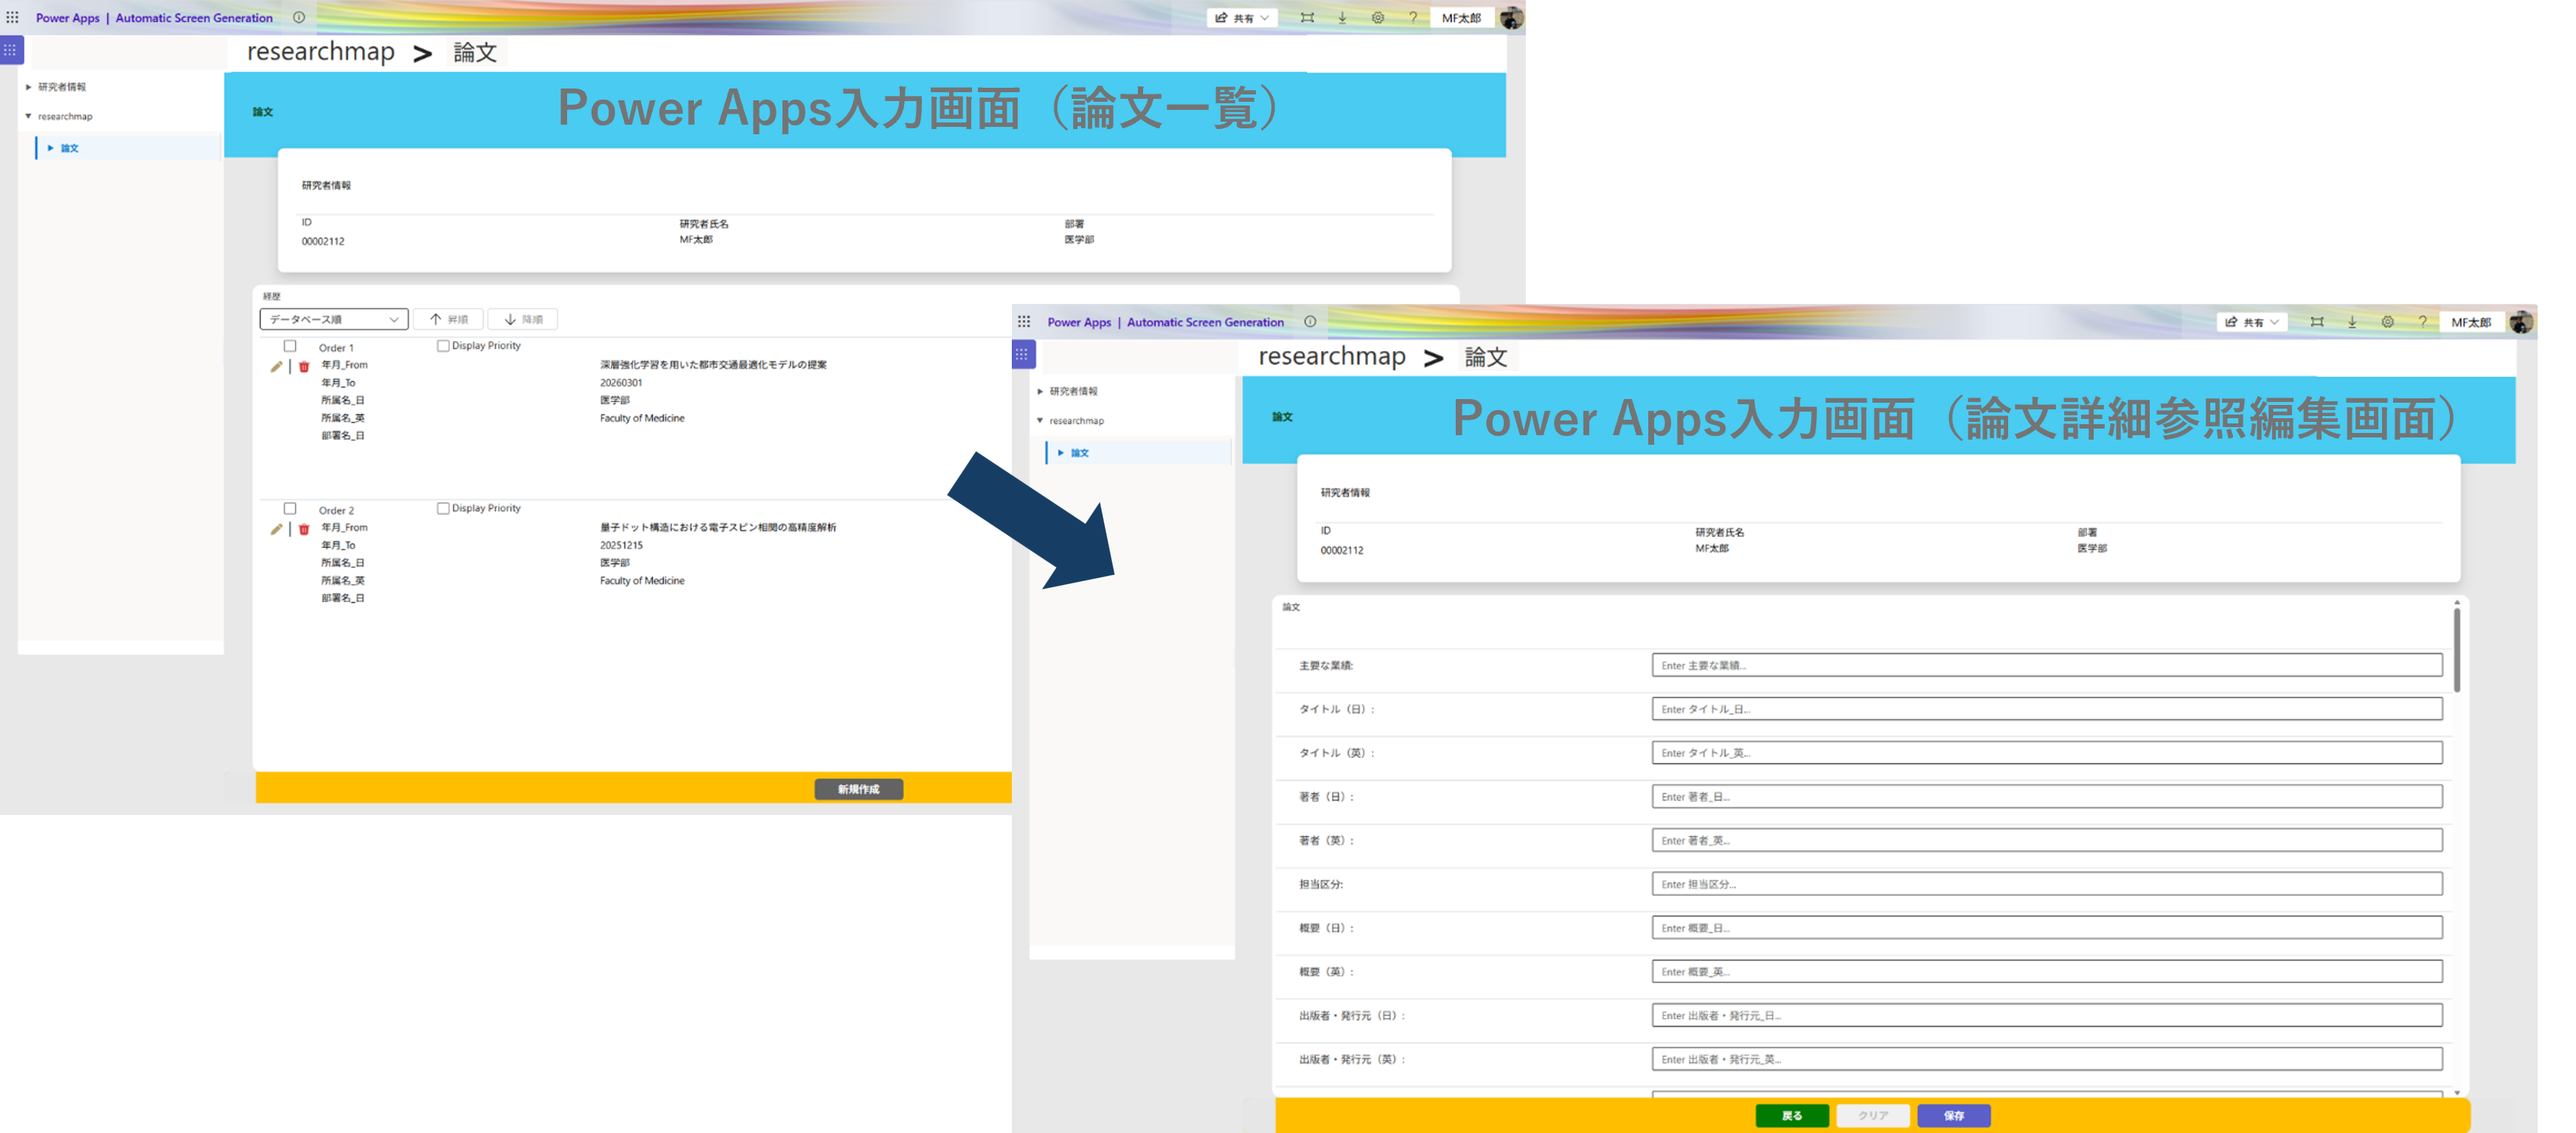Click the vertical scrollbar of the 論文 form
This screenshot has width=2576, height=1133.
coord(2456,650)
